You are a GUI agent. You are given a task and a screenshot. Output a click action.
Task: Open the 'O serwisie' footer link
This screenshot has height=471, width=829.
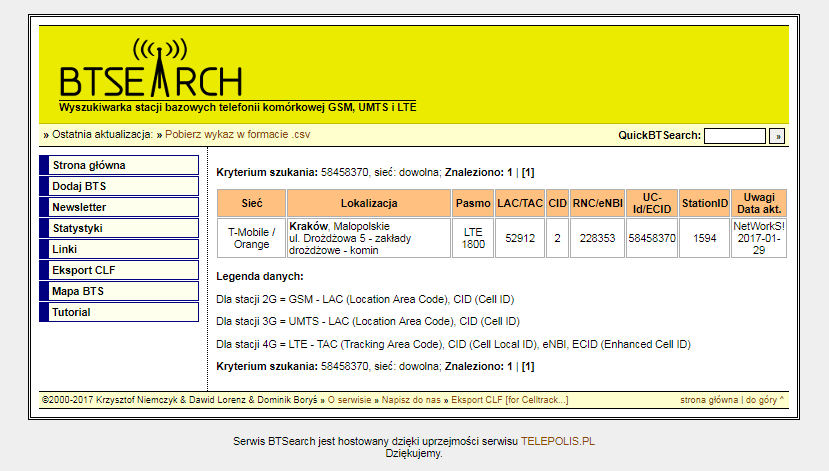coord(349,400)
